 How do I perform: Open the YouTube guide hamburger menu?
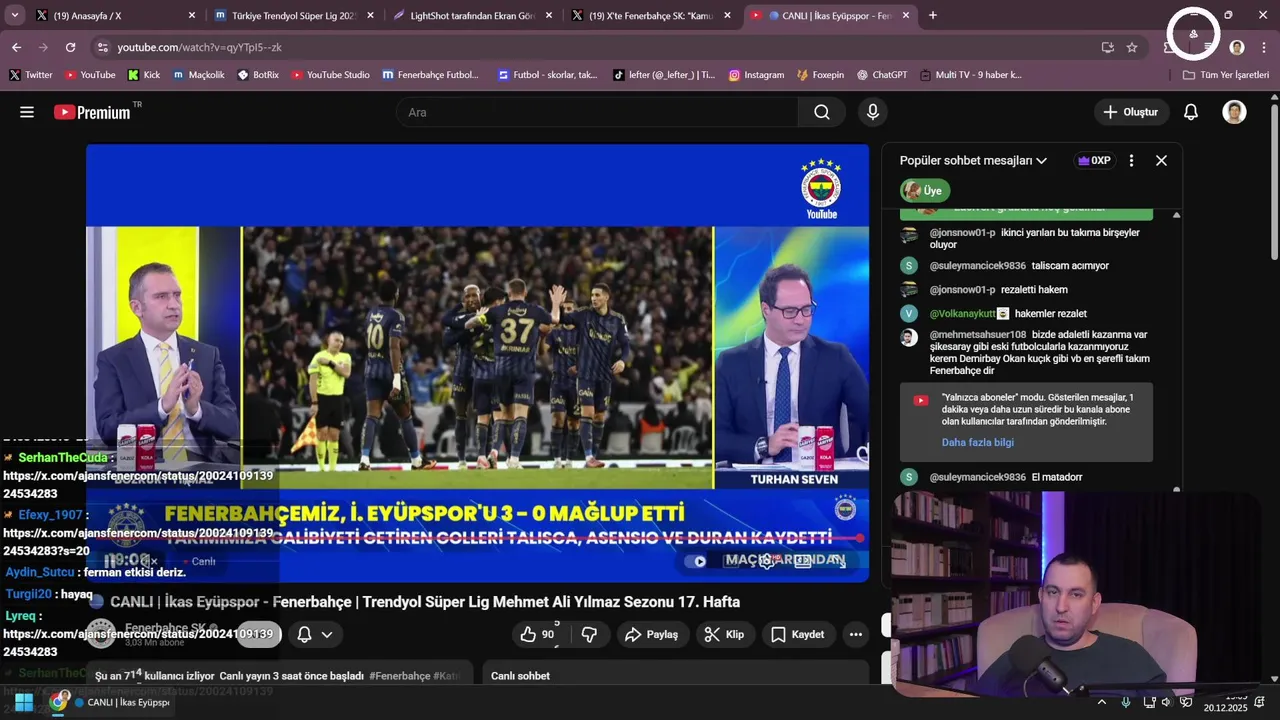[x=27, y=112]
